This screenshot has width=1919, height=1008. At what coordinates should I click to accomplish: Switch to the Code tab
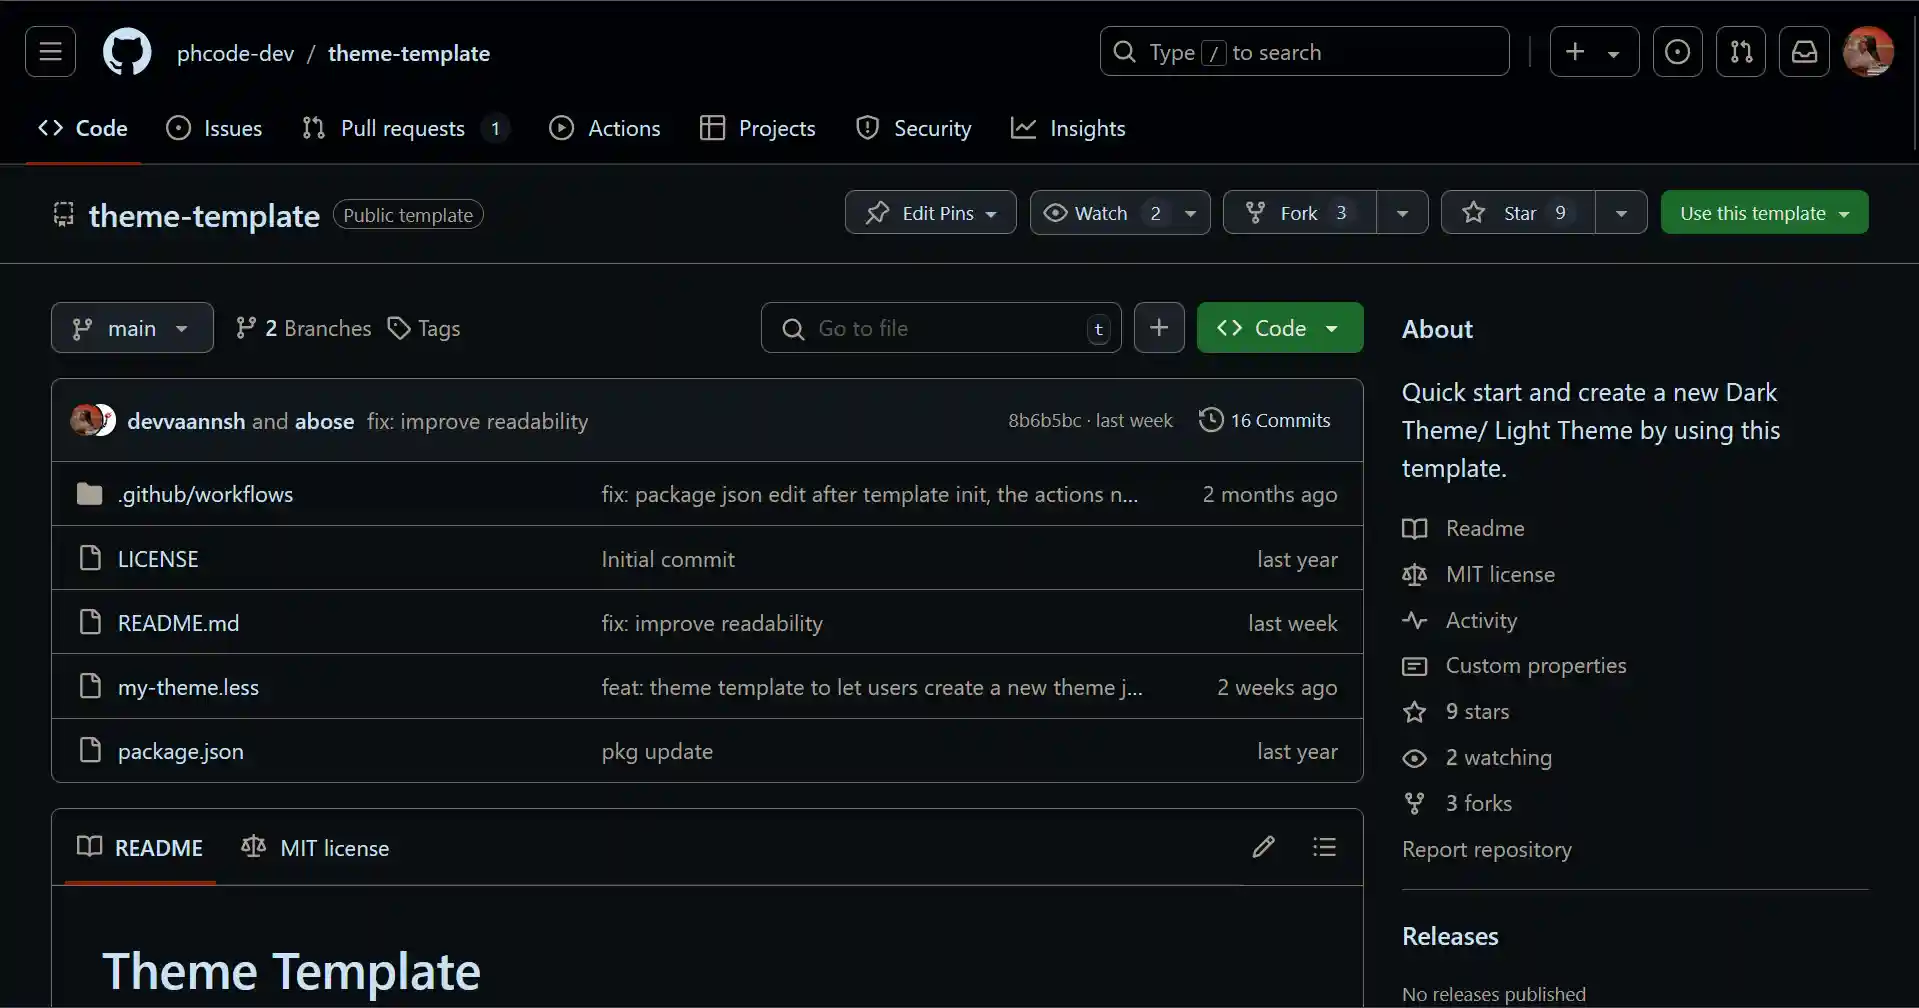(x=83, y=128)
